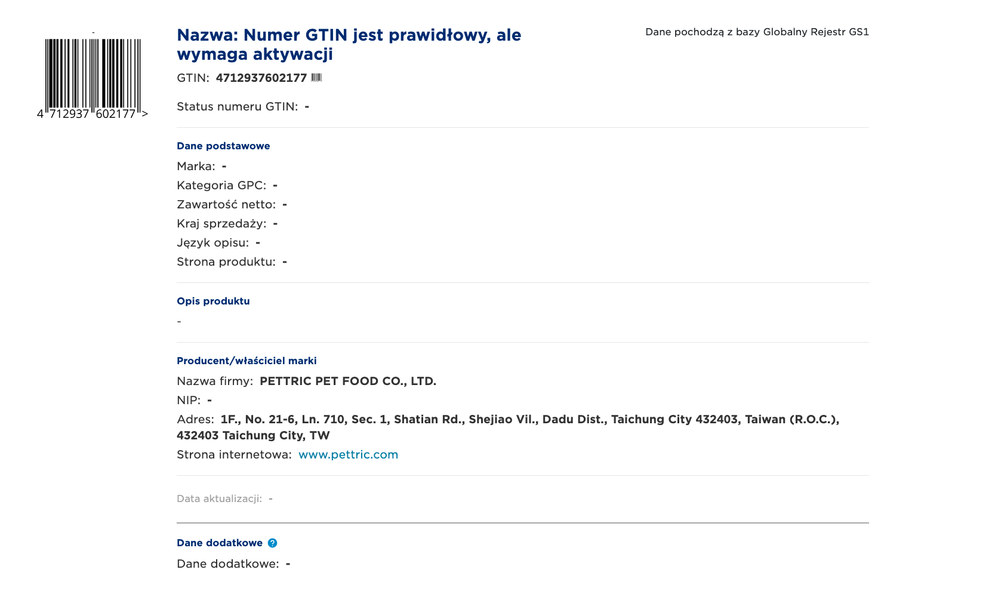The image size is (998, 603).
Task: Click the Globalny Rejestr GS1 source note
Action: click(756, 32)
